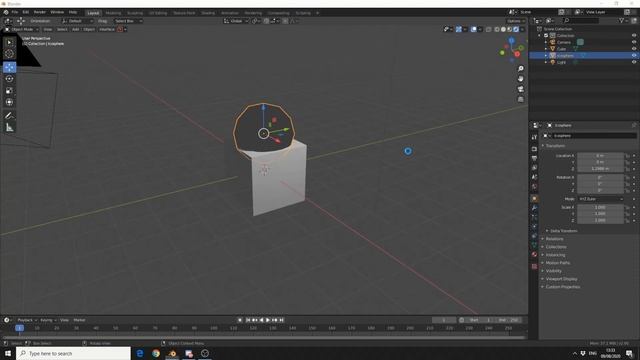Switch to solid viewport shading
The width and height of the screenshot is (640, 360).
pyautogui.click(x=503, y=29)
